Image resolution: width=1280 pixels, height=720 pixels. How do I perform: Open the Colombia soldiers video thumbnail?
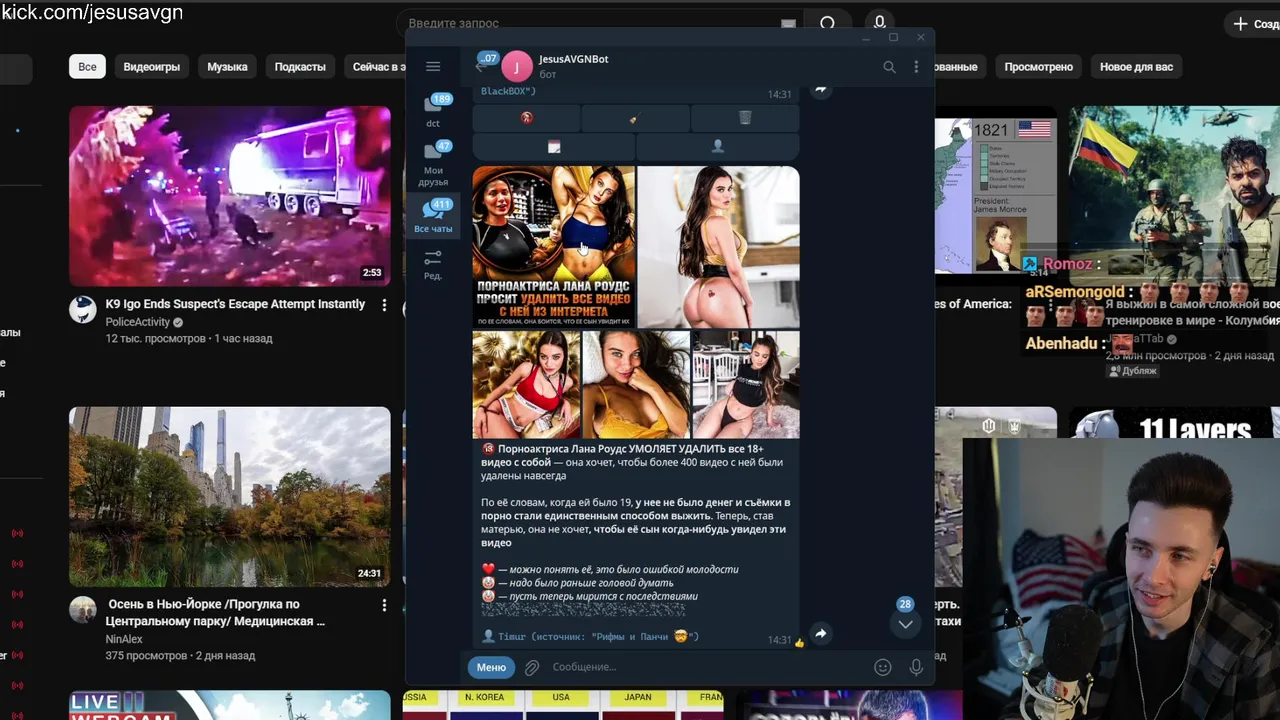pyautogui.click(x=1174, y=196)
